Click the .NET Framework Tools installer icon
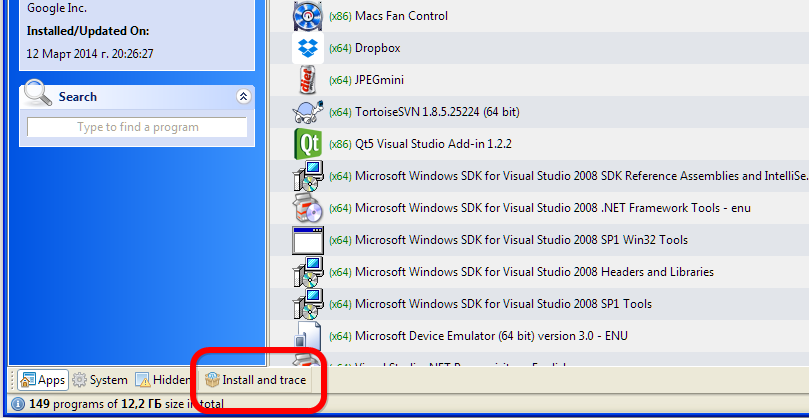809x418 pixels. tap(308, 208)
